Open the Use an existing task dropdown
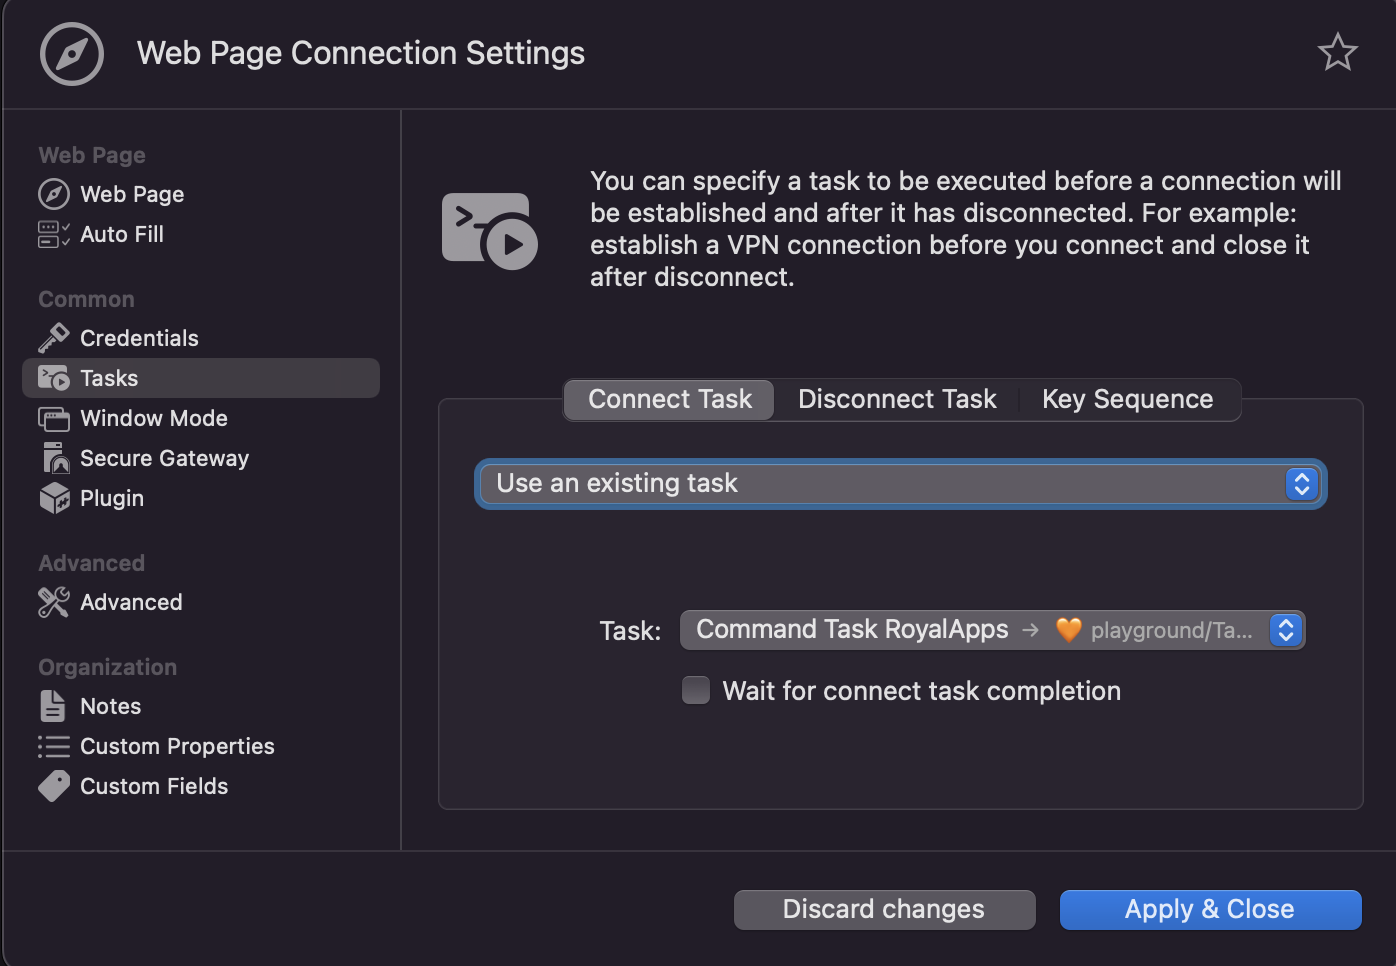This screenshot has width=1396, height=966. pos(900,484)
